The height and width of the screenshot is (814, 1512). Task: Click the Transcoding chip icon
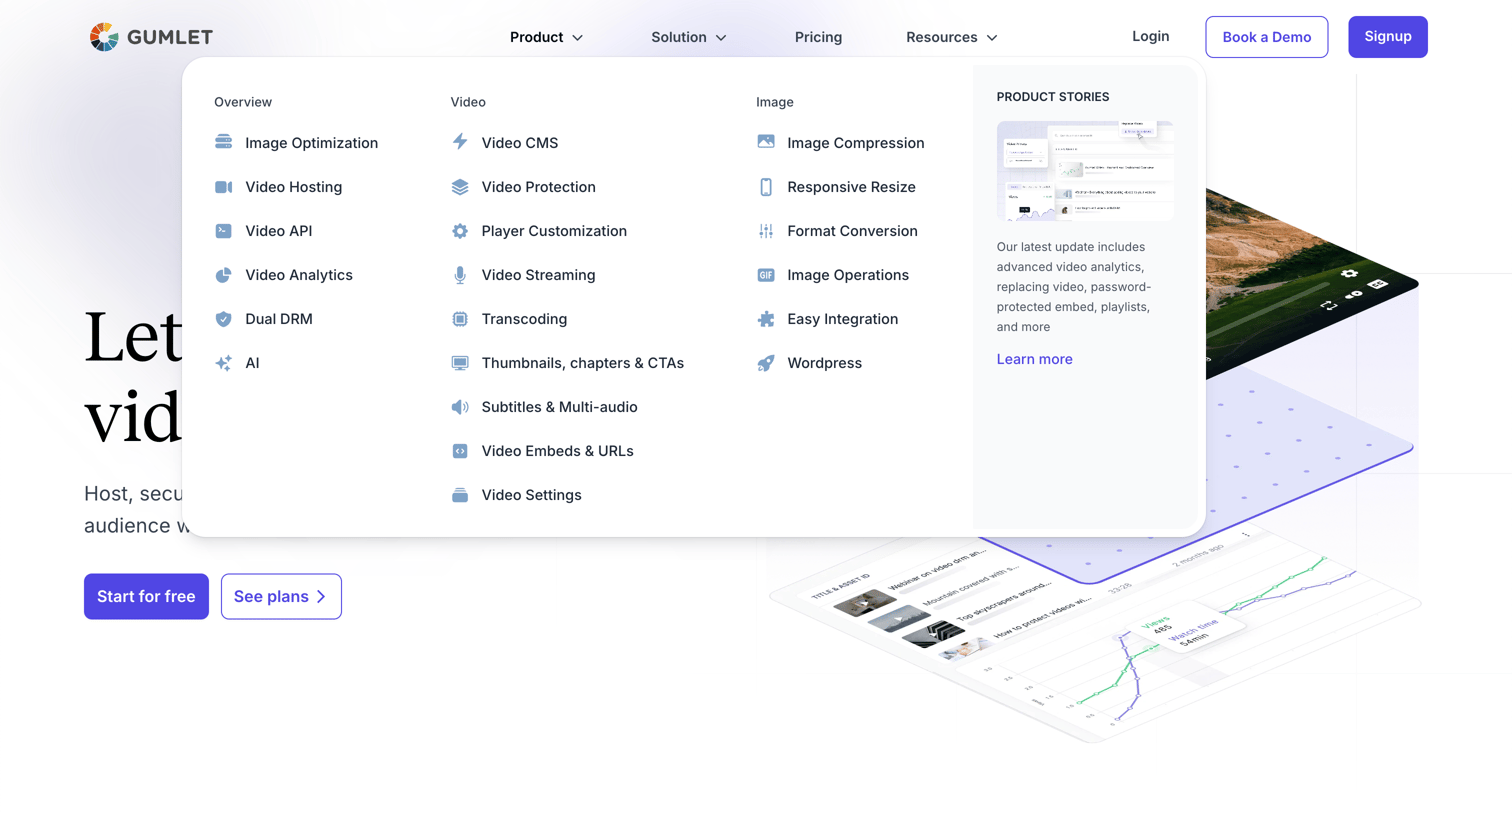460,319
